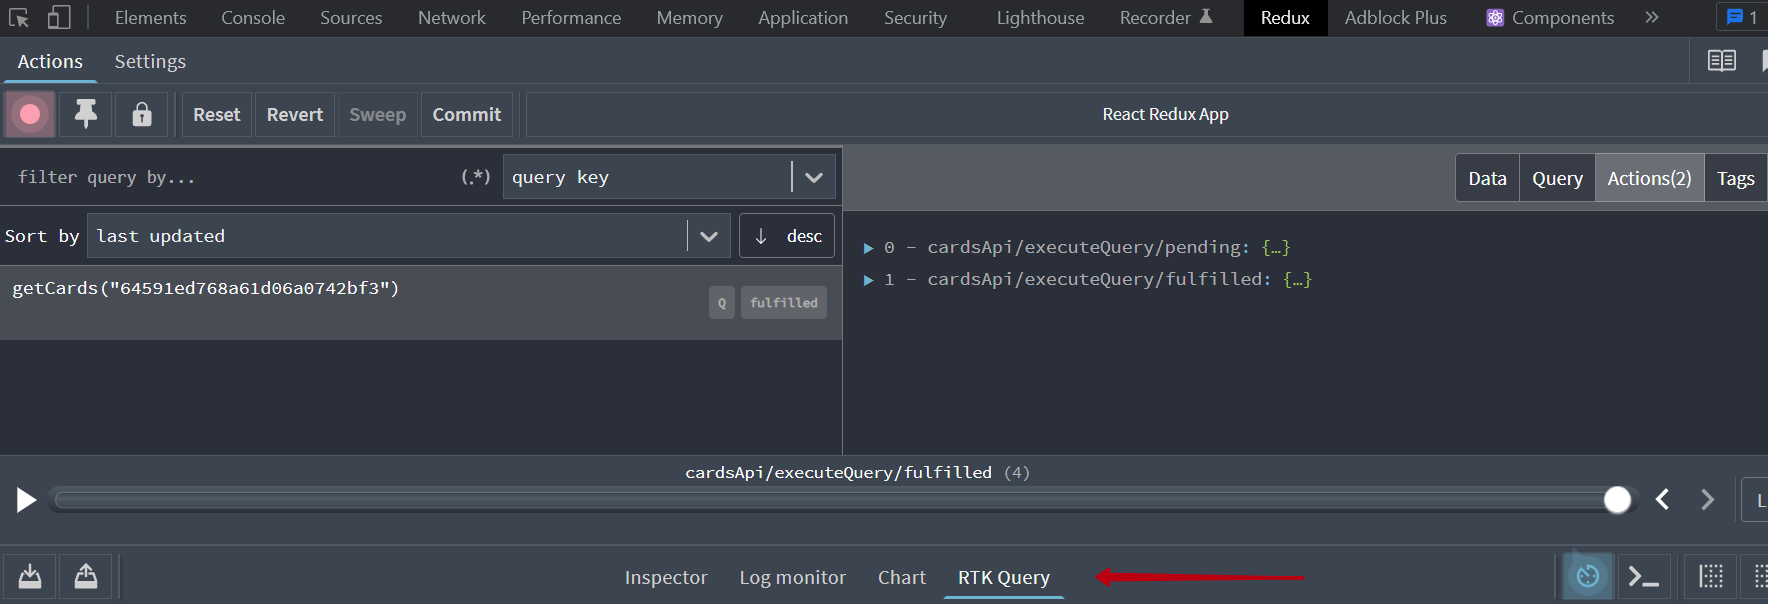Toggle the slider timer icon in the bottom bar
The width and height of the screenshot is (1768, 604).
[x=1587, y=576]
